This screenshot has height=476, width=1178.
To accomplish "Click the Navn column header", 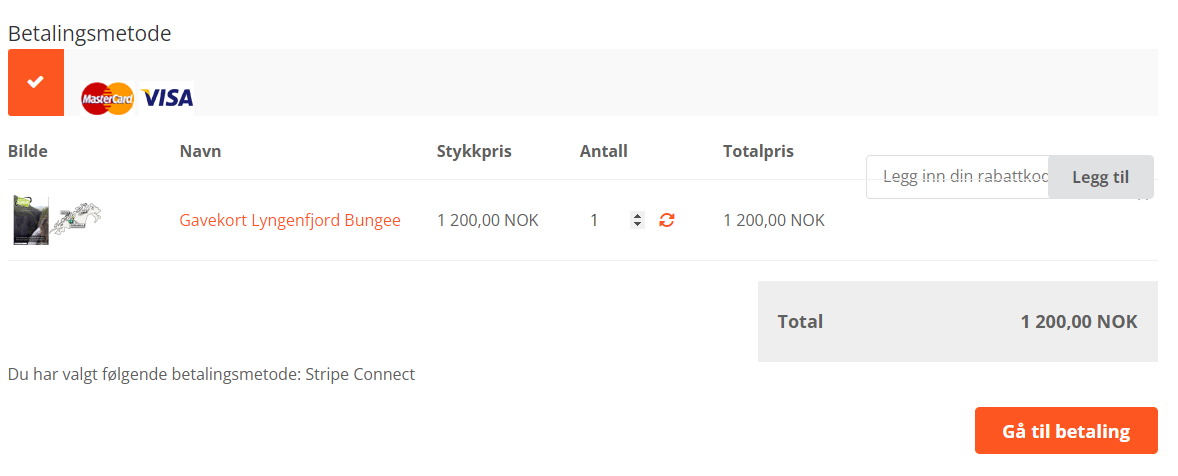I will 201,152.
